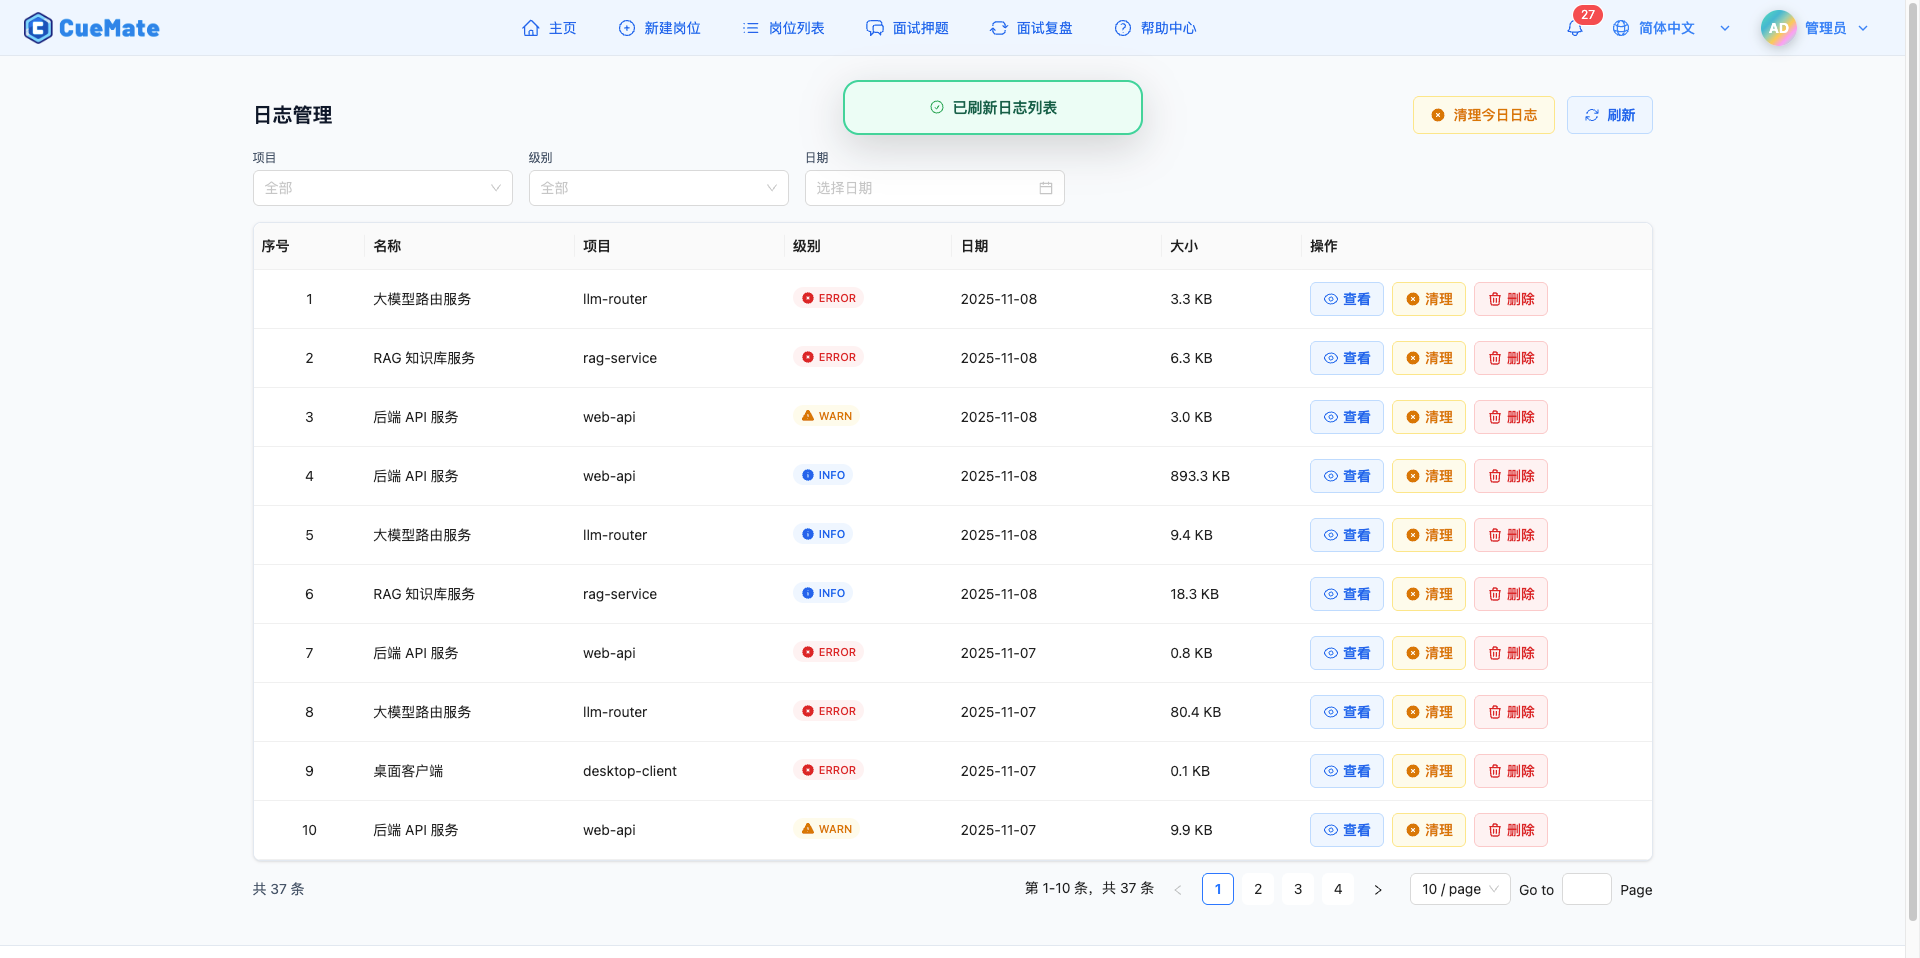The height and width of the screenshot is (958, 1920).
Task: Open the notification bell with 27 badge
Action: click(1575, 28)
